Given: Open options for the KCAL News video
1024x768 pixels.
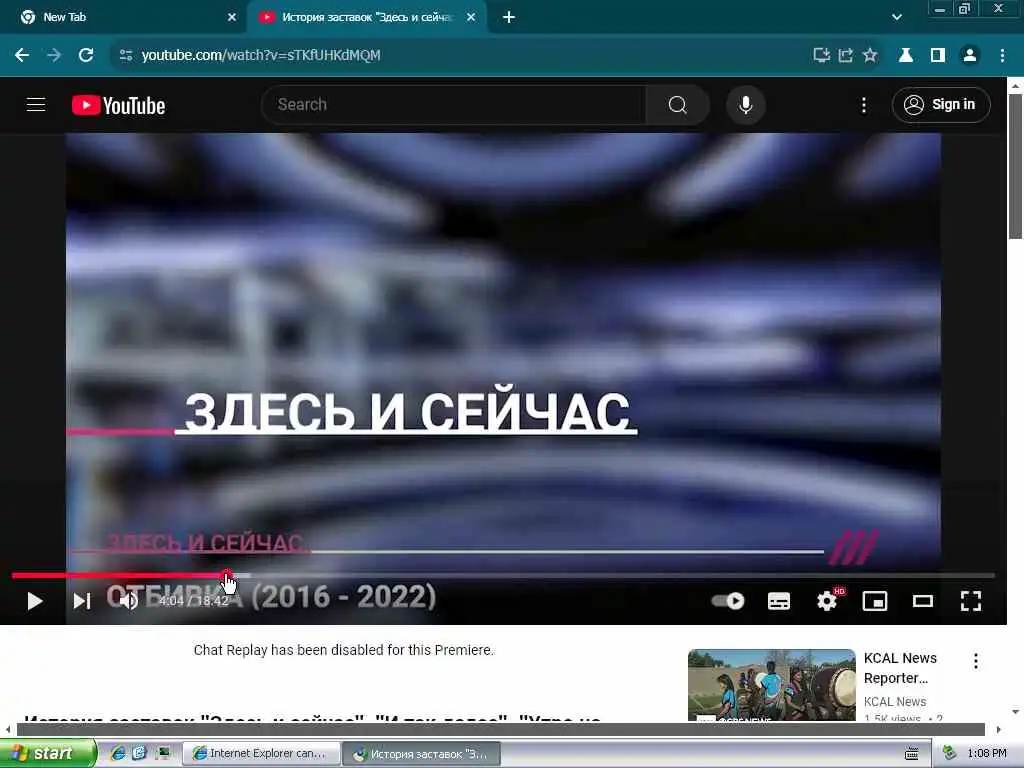Looking at the screenshot, I should click(x=976, y=661).
